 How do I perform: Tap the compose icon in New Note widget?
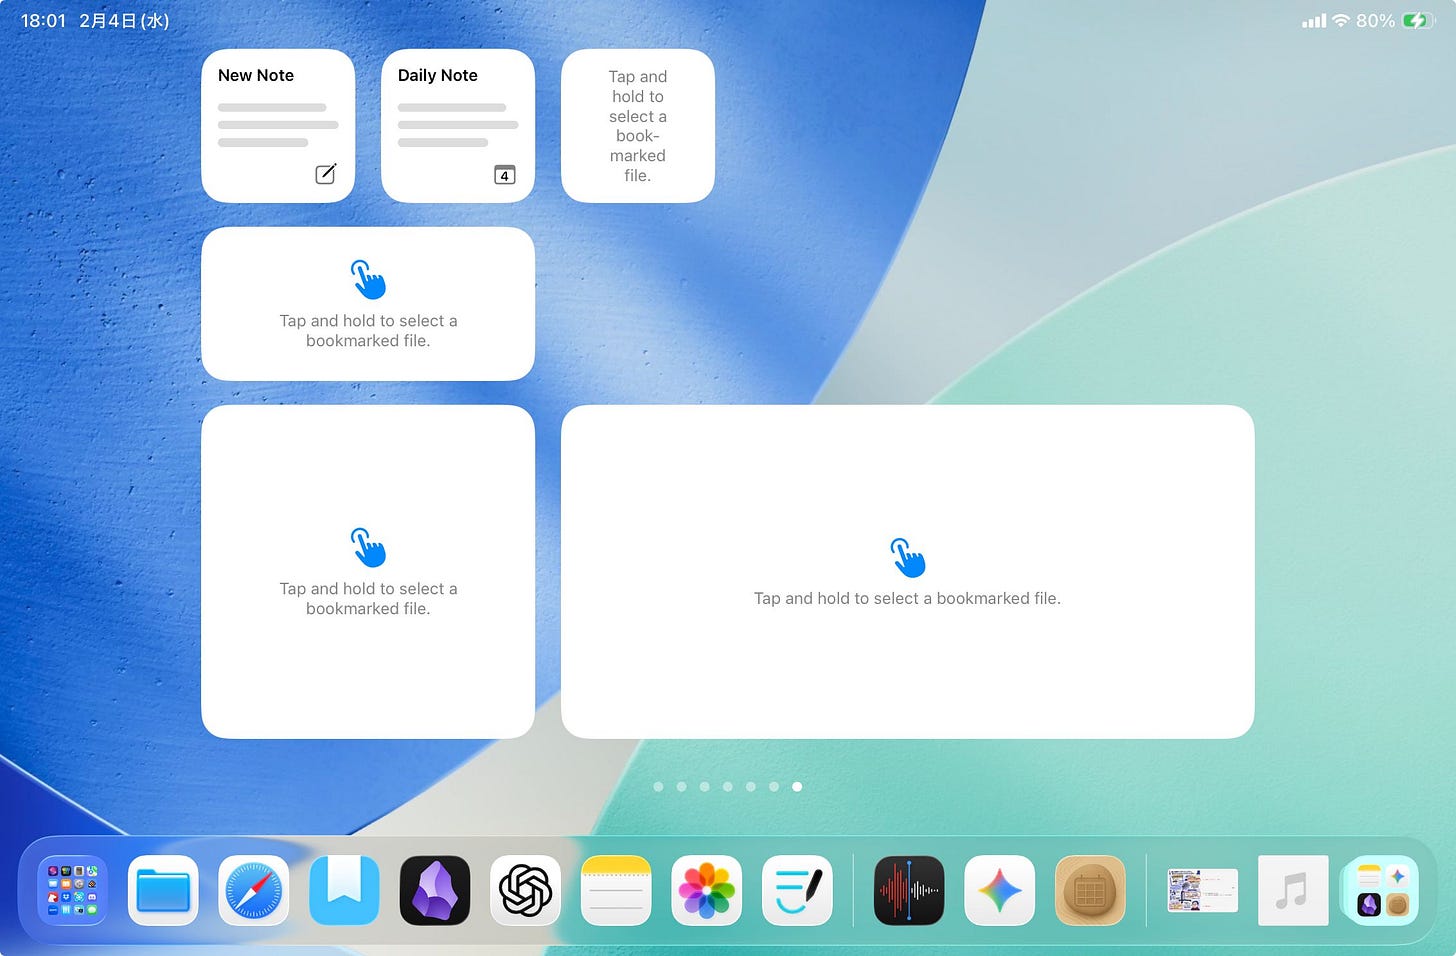326,174
